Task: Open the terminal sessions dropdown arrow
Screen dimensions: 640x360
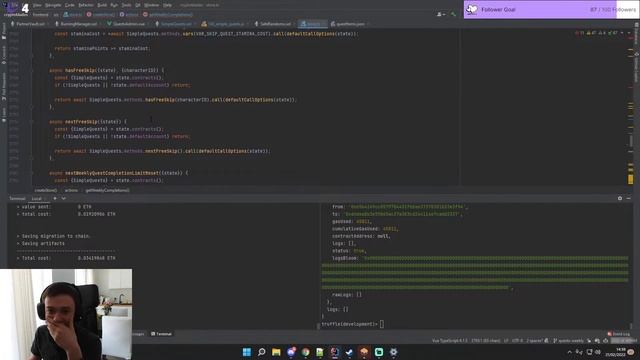Action: [64, 198]
